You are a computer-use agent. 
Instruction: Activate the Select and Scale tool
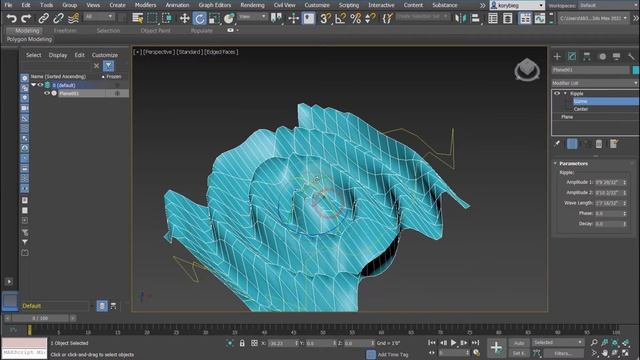(x=214, y=18)
